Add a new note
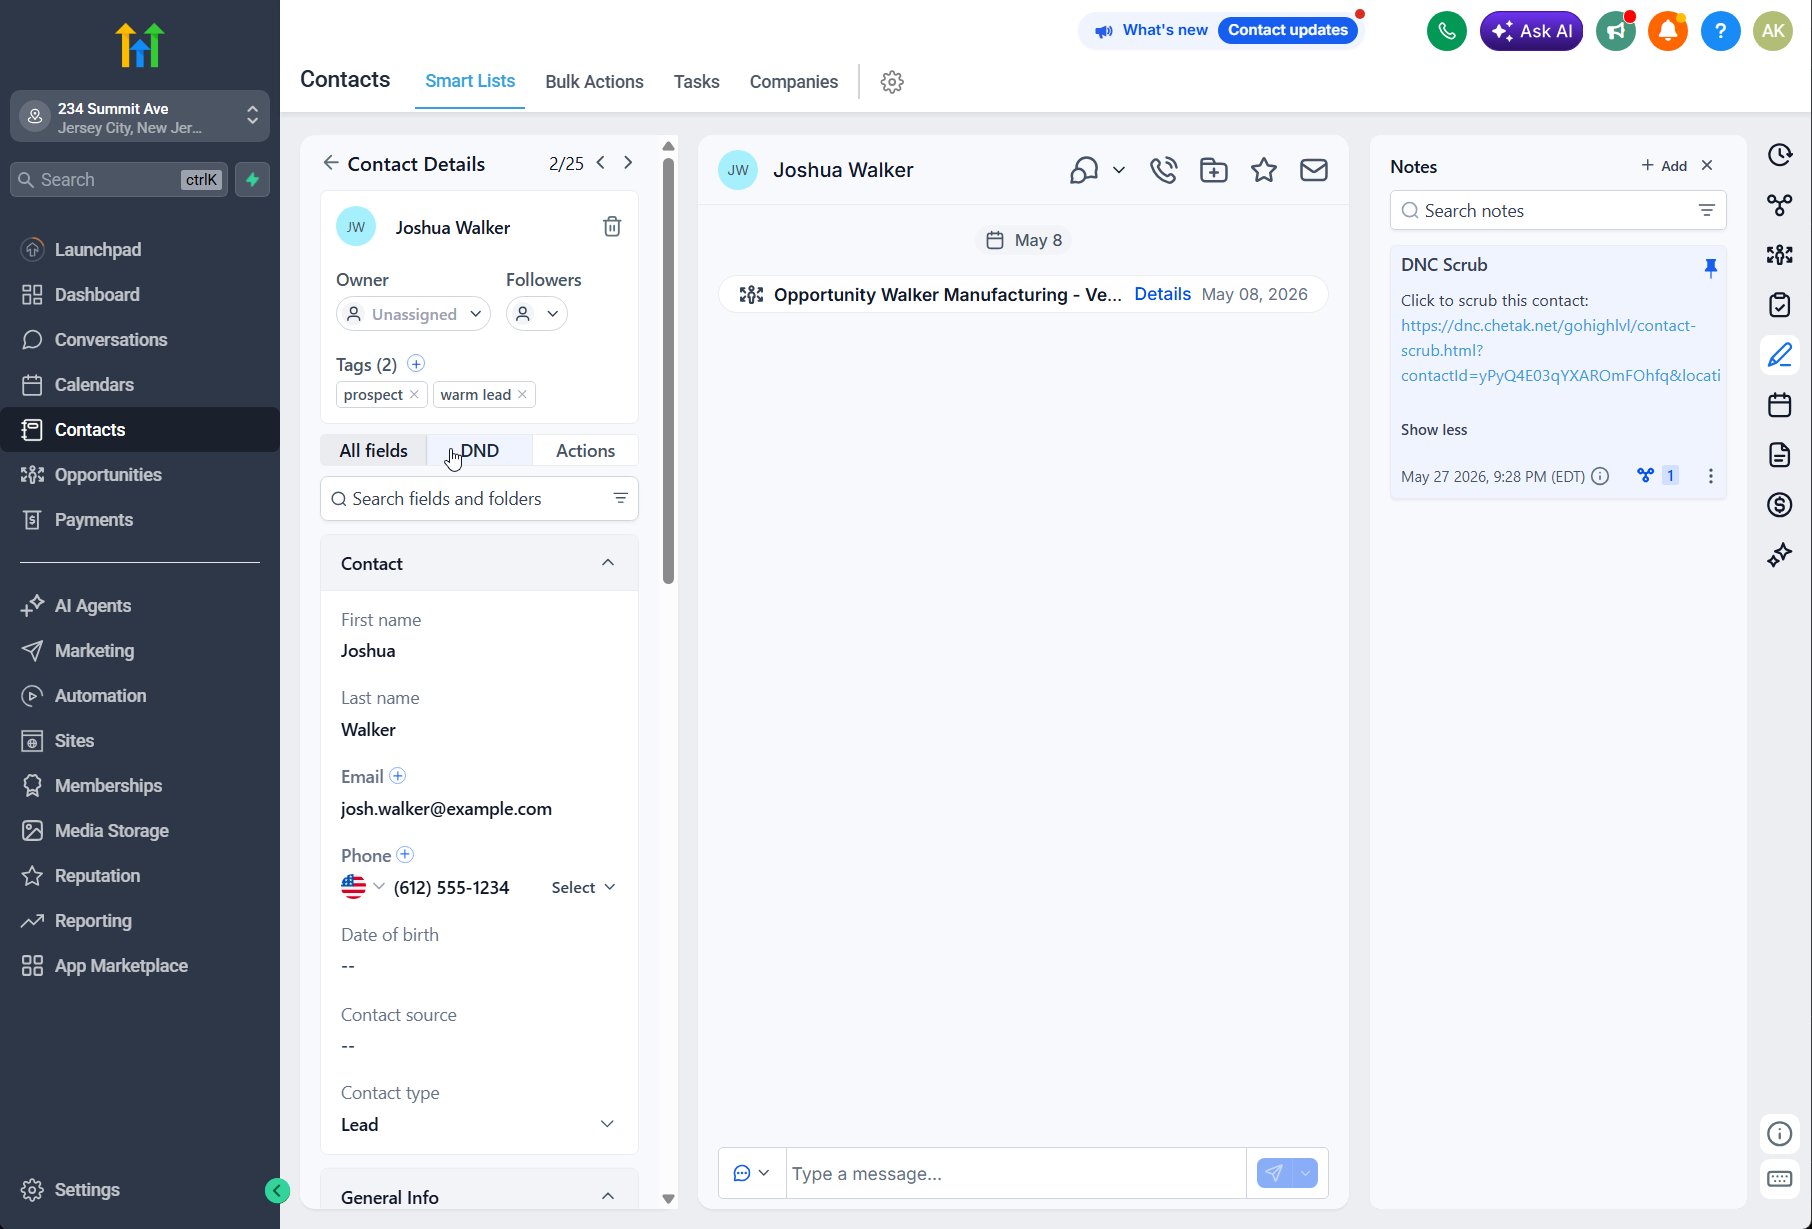 (x=1664, y=166)
